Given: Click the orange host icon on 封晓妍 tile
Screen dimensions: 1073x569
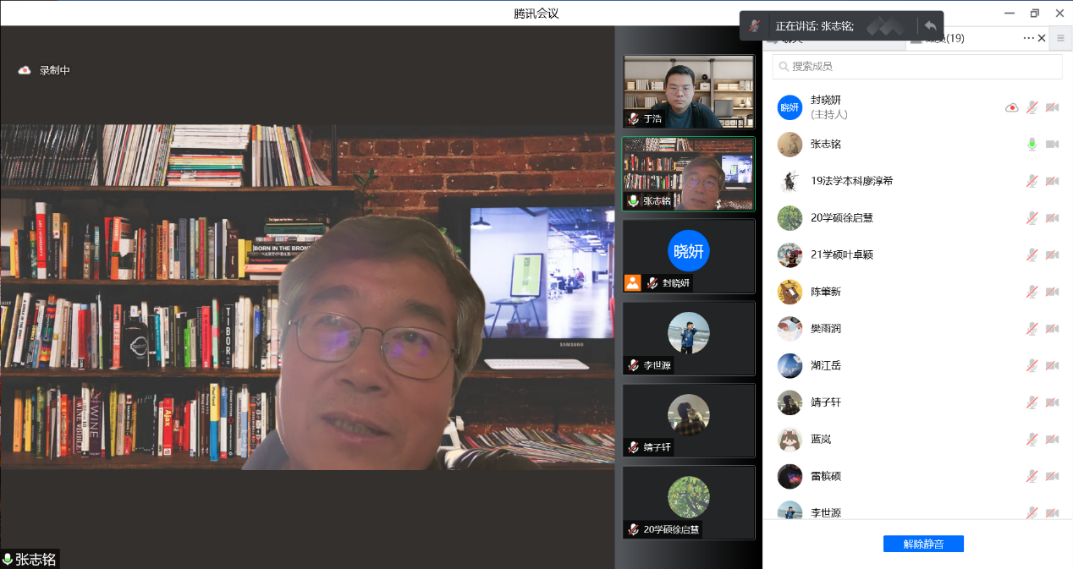Looking at the screenshot, I should 632,283.
